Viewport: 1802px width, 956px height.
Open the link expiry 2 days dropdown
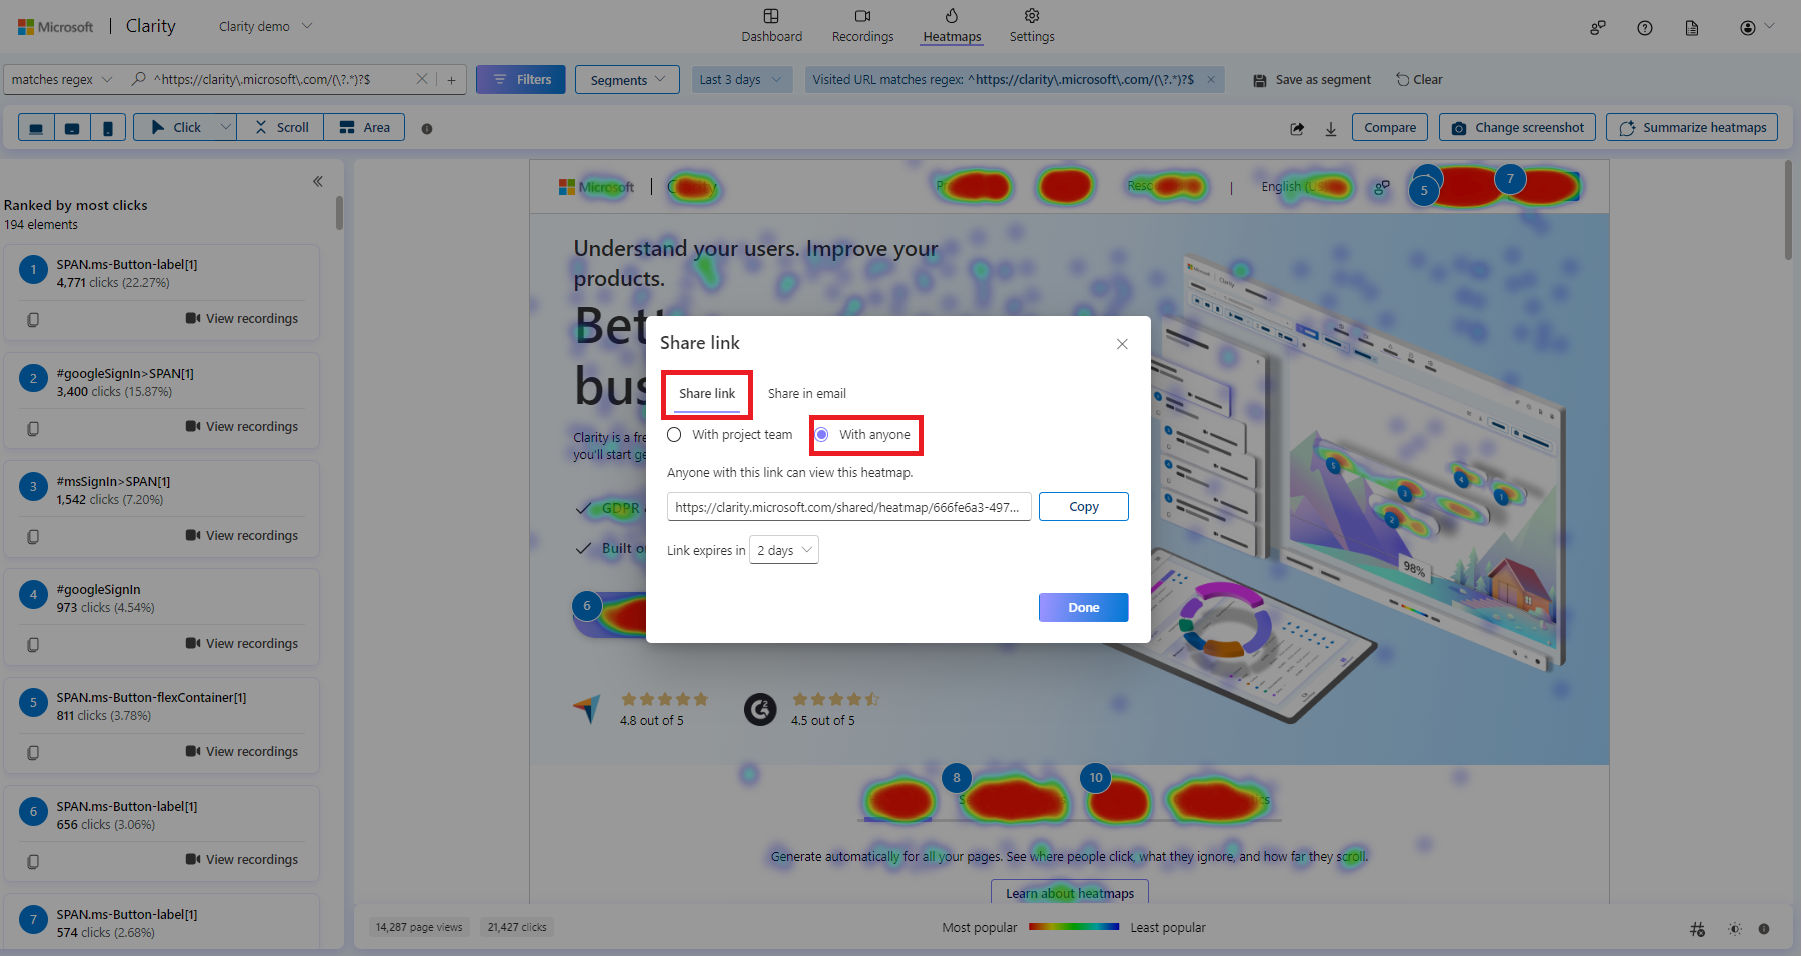pos(784,550)
